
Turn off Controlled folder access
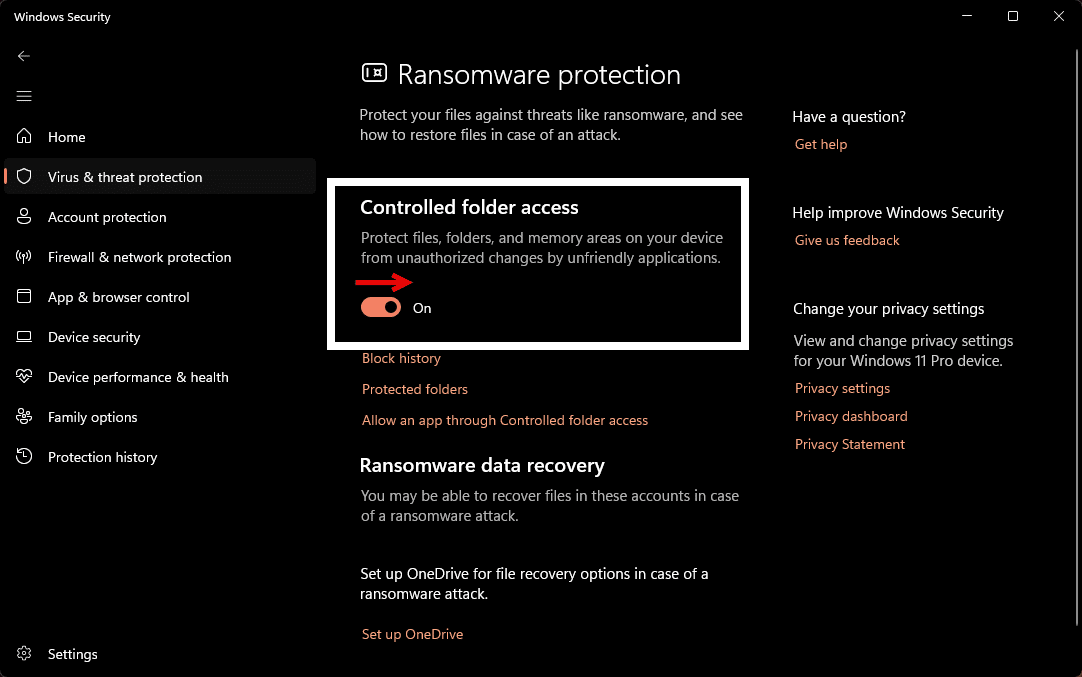tap(380, 308)
